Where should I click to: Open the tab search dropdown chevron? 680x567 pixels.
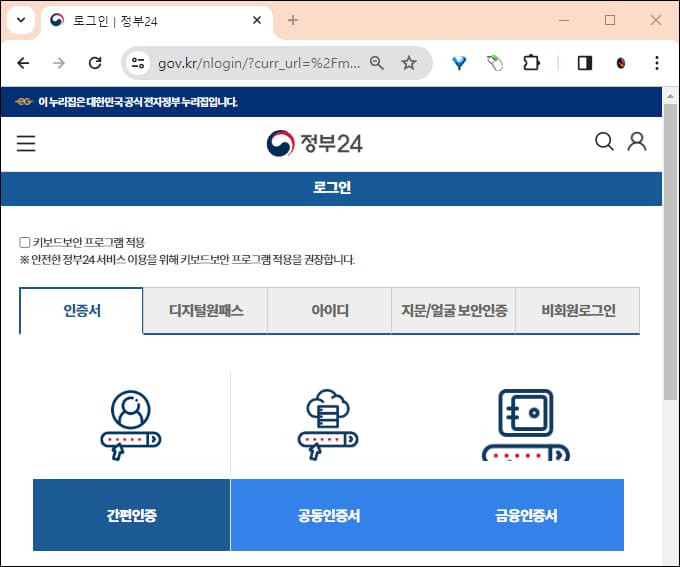point(21,20)
